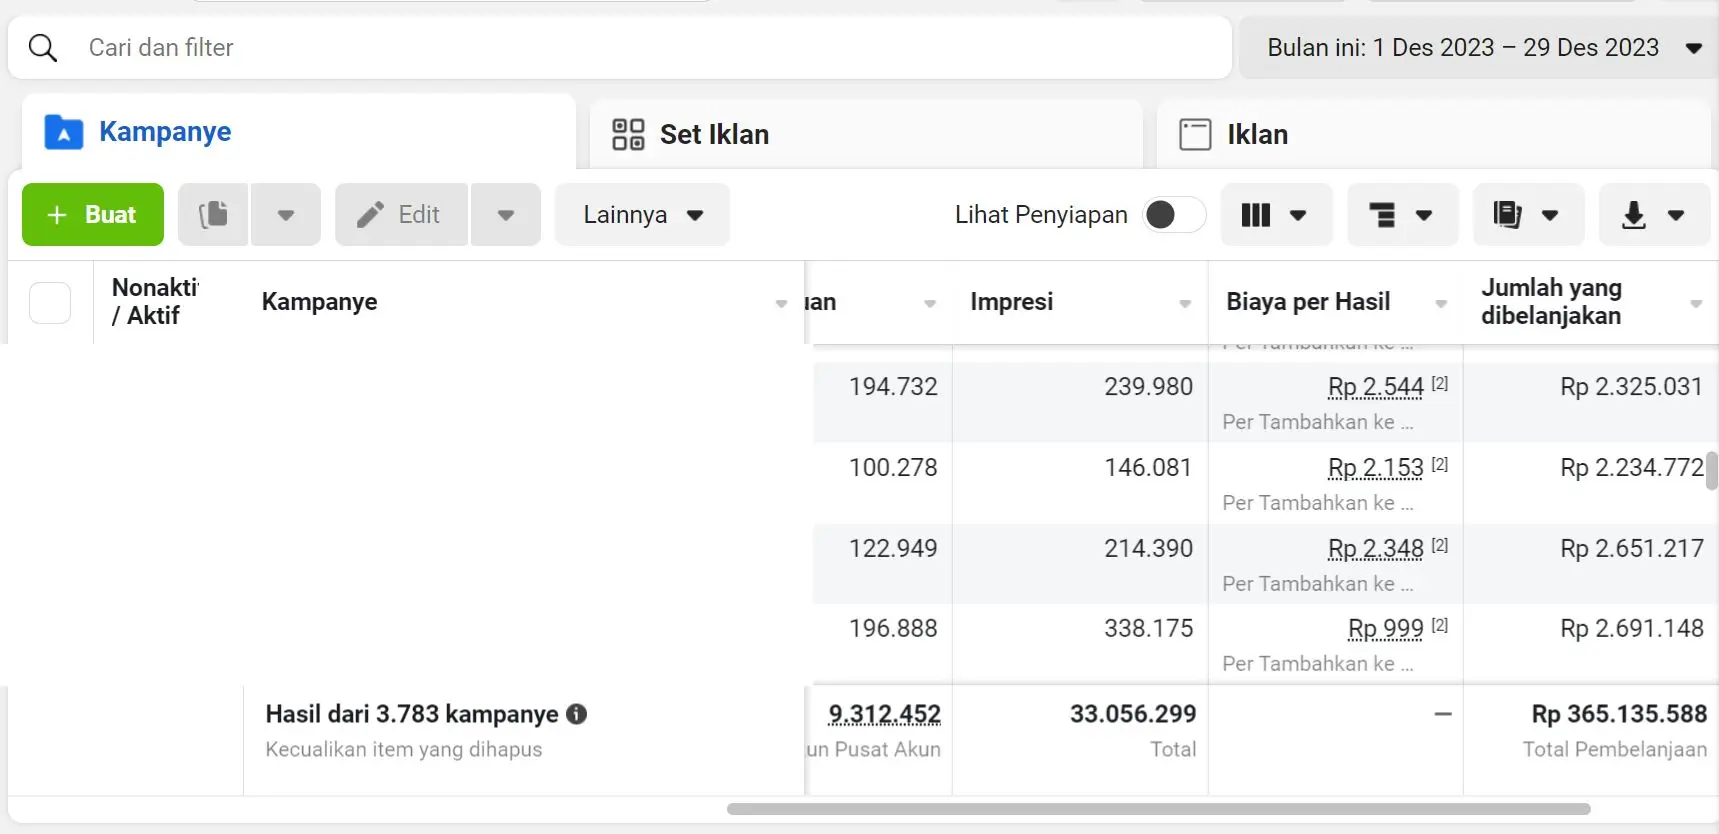
Task: Expand the dropdown arrow next to Edit
Action: [506, 214]
